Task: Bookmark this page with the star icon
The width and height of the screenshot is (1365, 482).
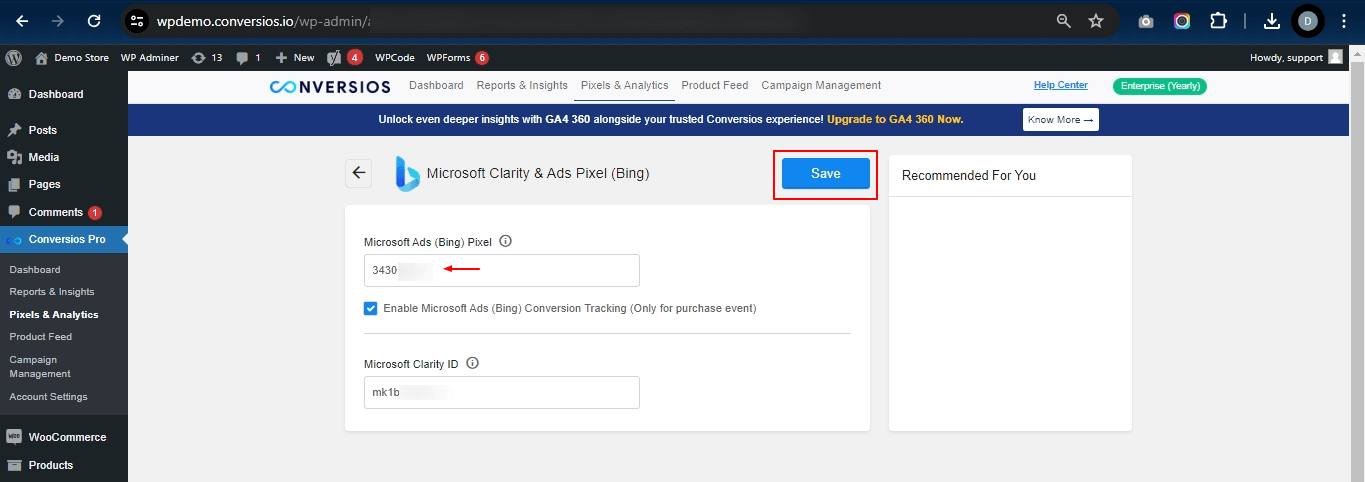Action: tap(1096, 20)
